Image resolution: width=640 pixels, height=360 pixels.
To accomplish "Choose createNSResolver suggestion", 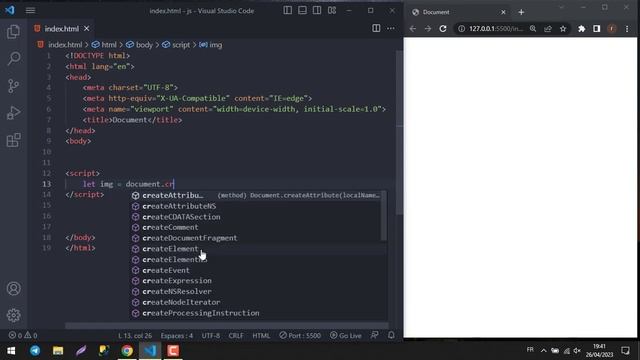I will tap(258, 291).
